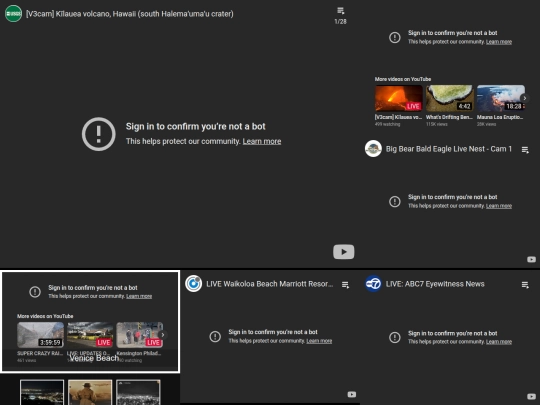The height and width of the screenshot is (405, 540).
Task: Show next suggested videos after Mauna Loa thumbnail
Action: [x=525, y=98]
